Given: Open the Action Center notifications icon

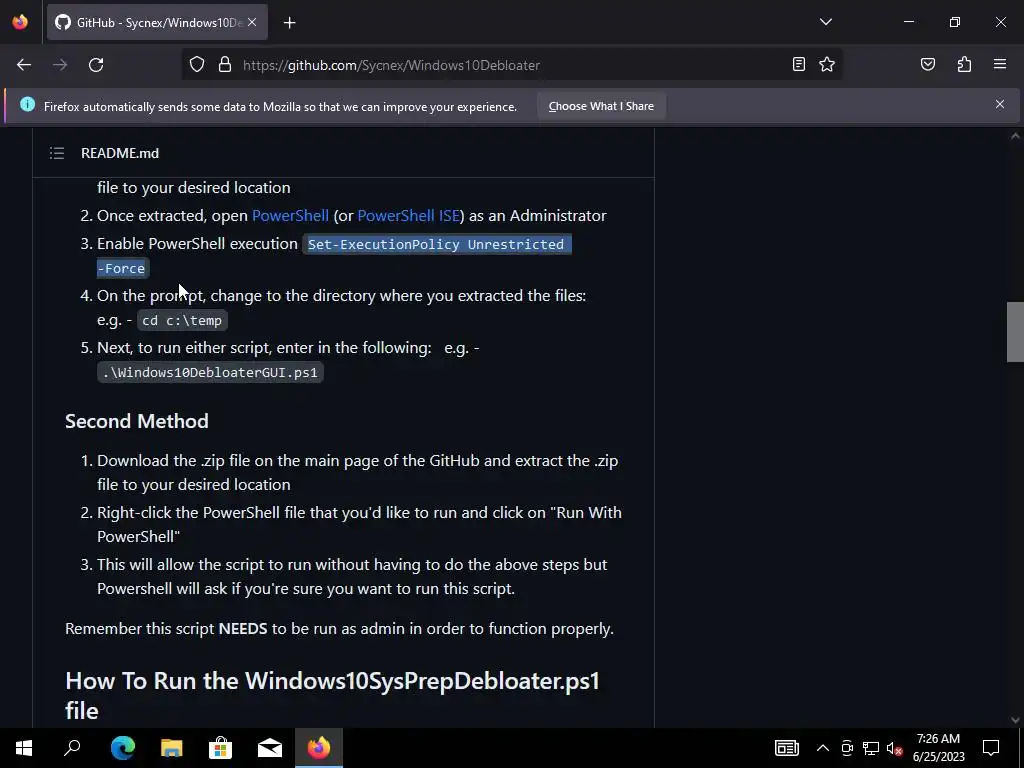Looking at the screenshot, I should coord(991,748).
